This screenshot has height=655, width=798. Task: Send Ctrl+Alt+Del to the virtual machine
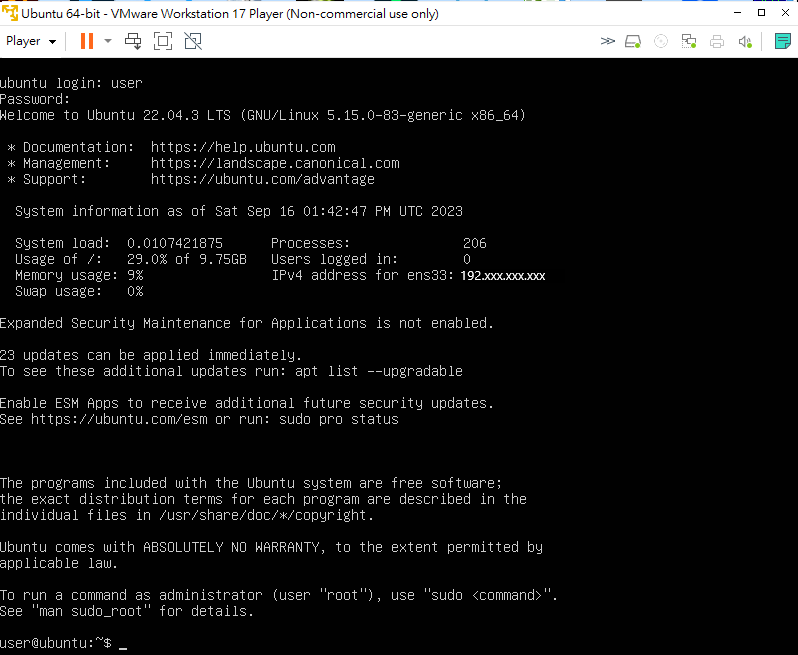(x=133, y=41)
